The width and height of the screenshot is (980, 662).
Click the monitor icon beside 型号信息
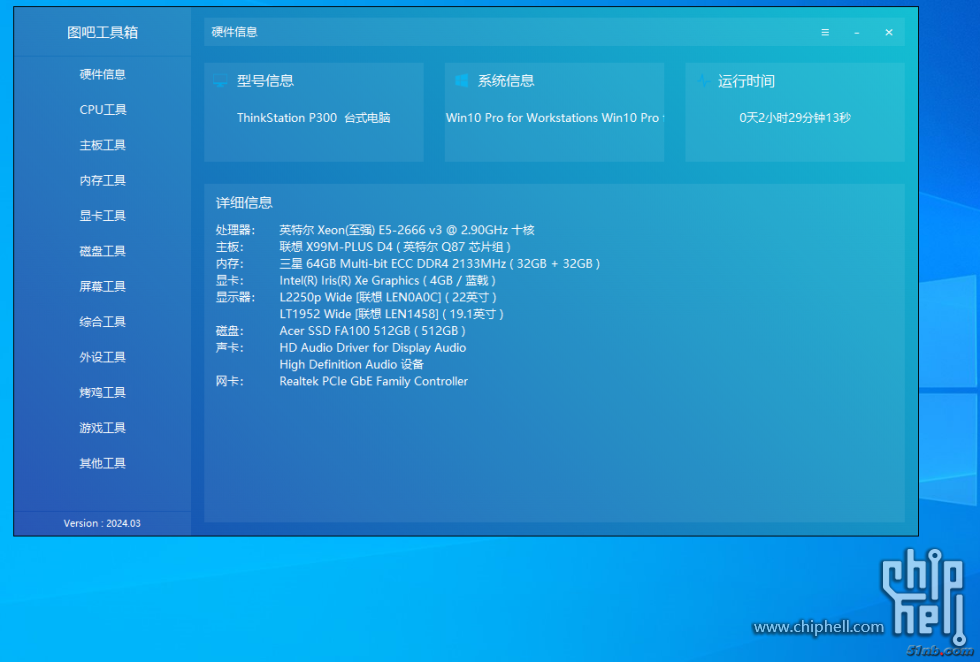220,81
